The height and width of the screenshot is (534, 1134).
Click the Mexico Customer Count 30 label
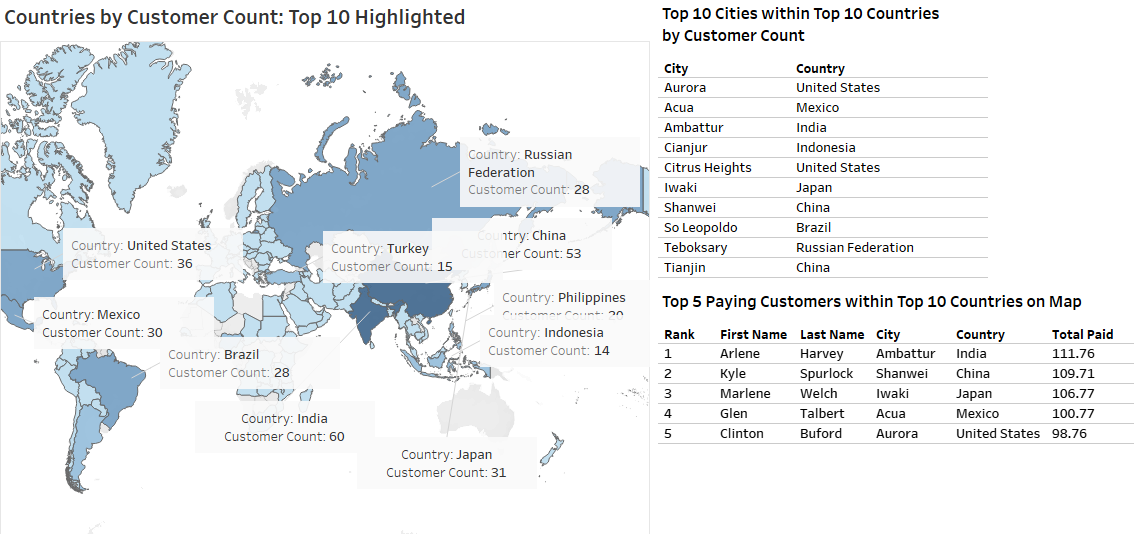click(x=102, y=324)
